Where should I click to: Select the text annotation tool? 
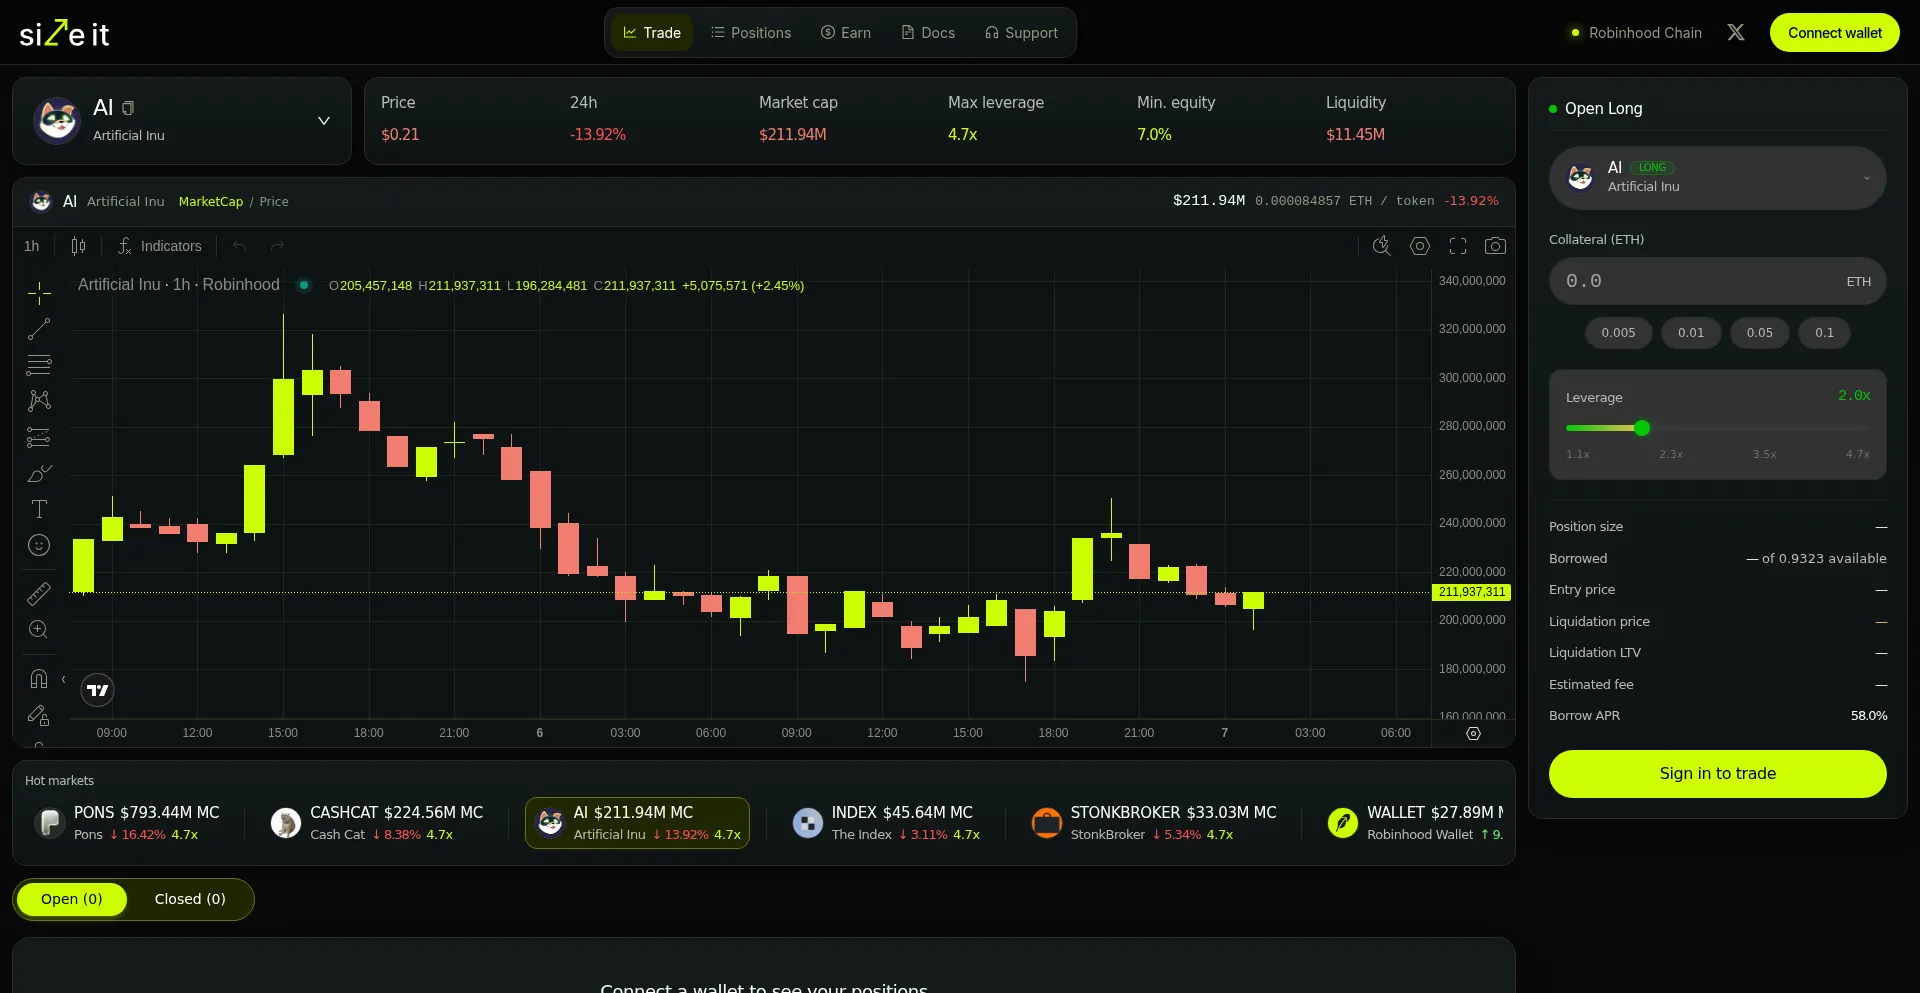[39, 509]
